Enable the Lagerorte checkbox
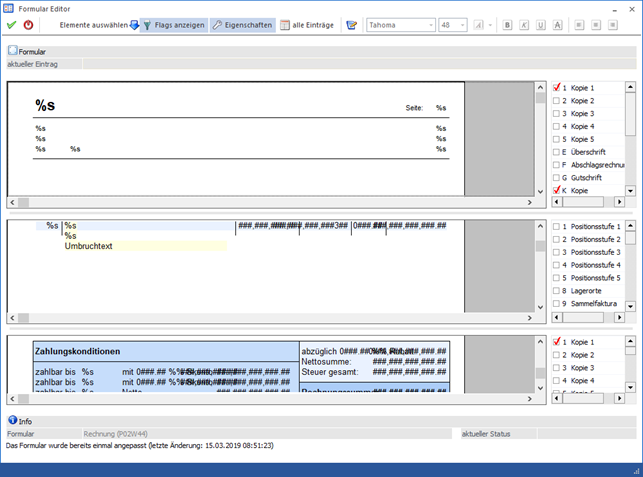This screenshot has width=643, height=477. click(556, 291)
